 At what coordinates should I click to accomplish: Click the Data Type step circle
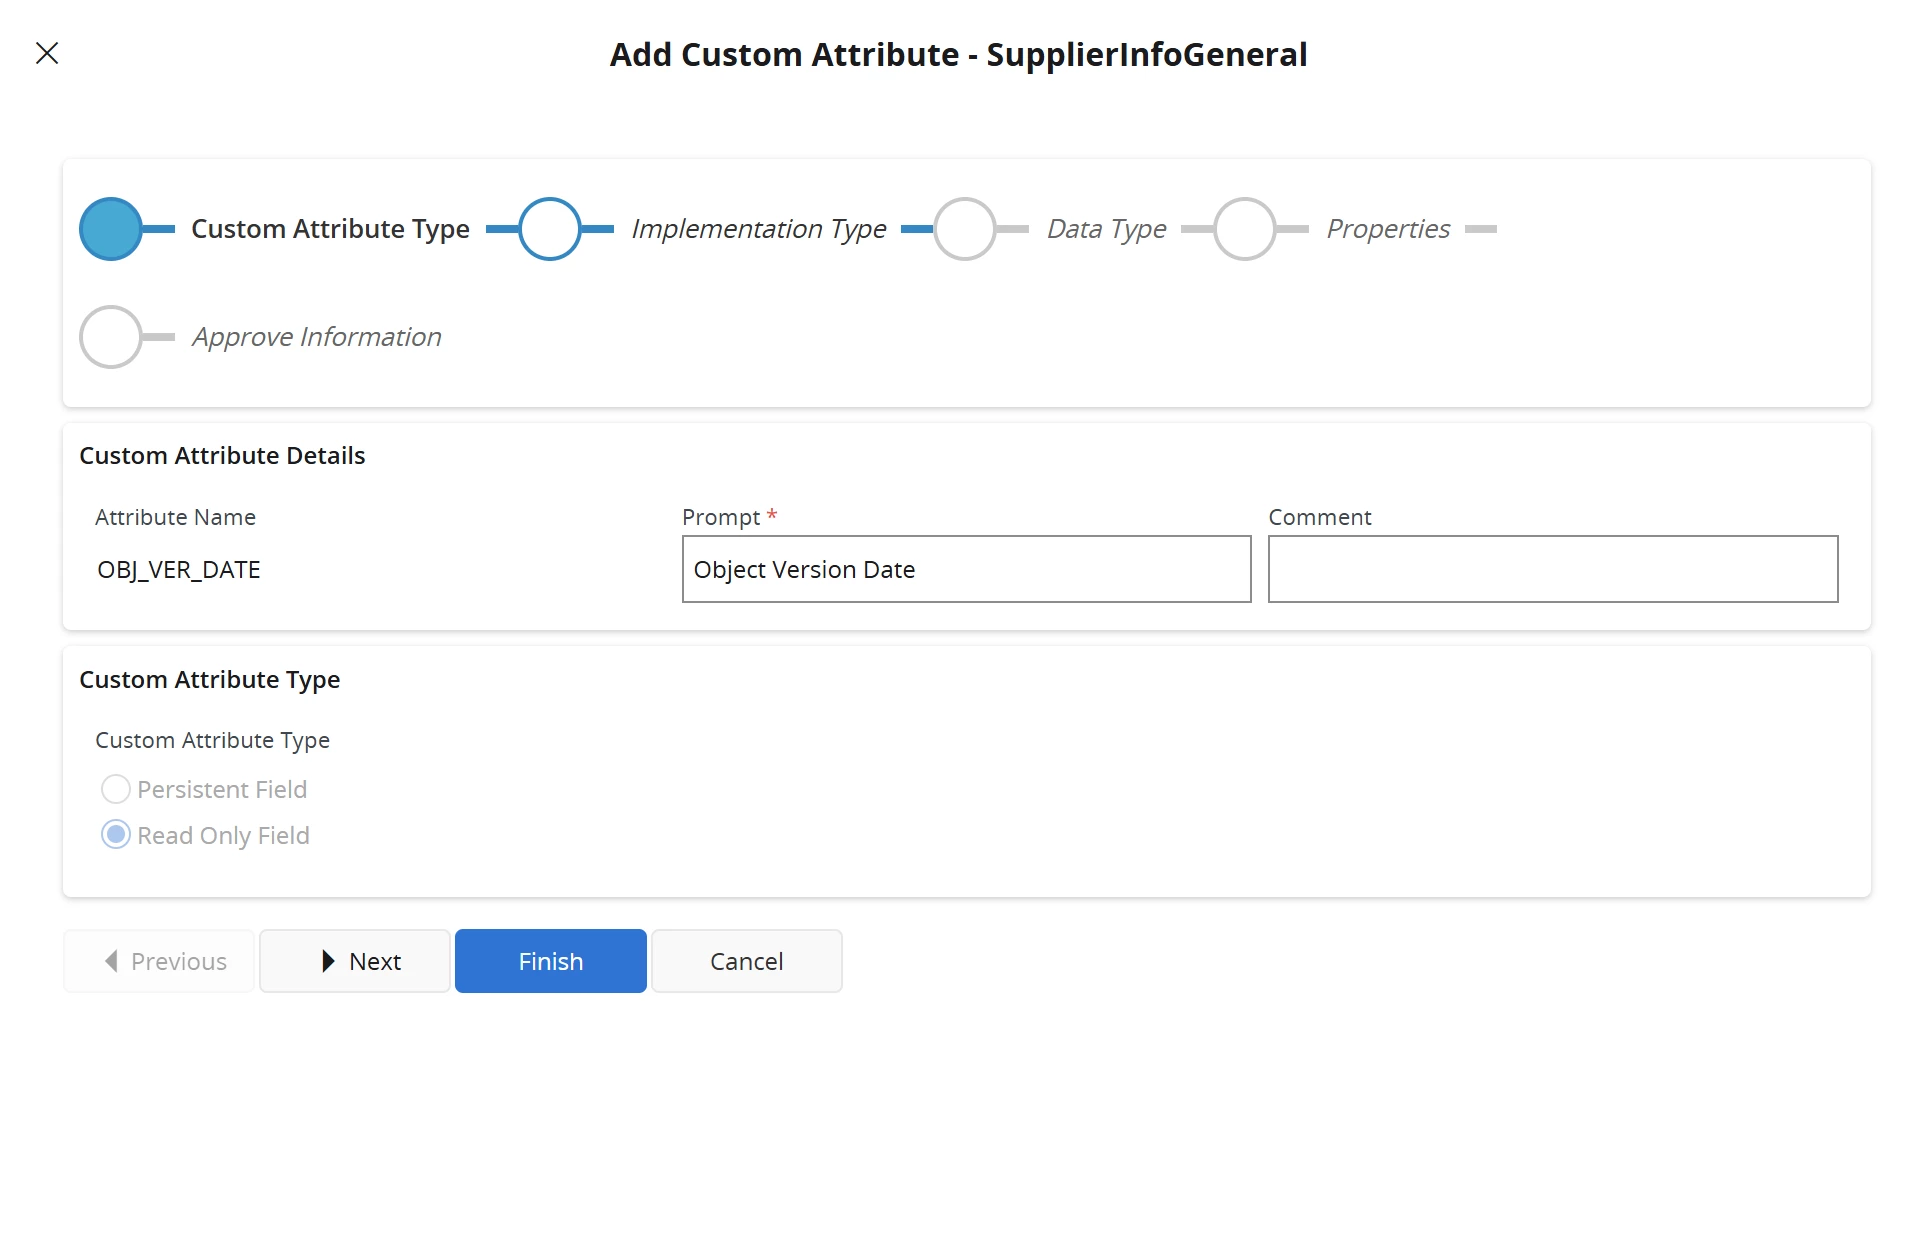(964, 229)
